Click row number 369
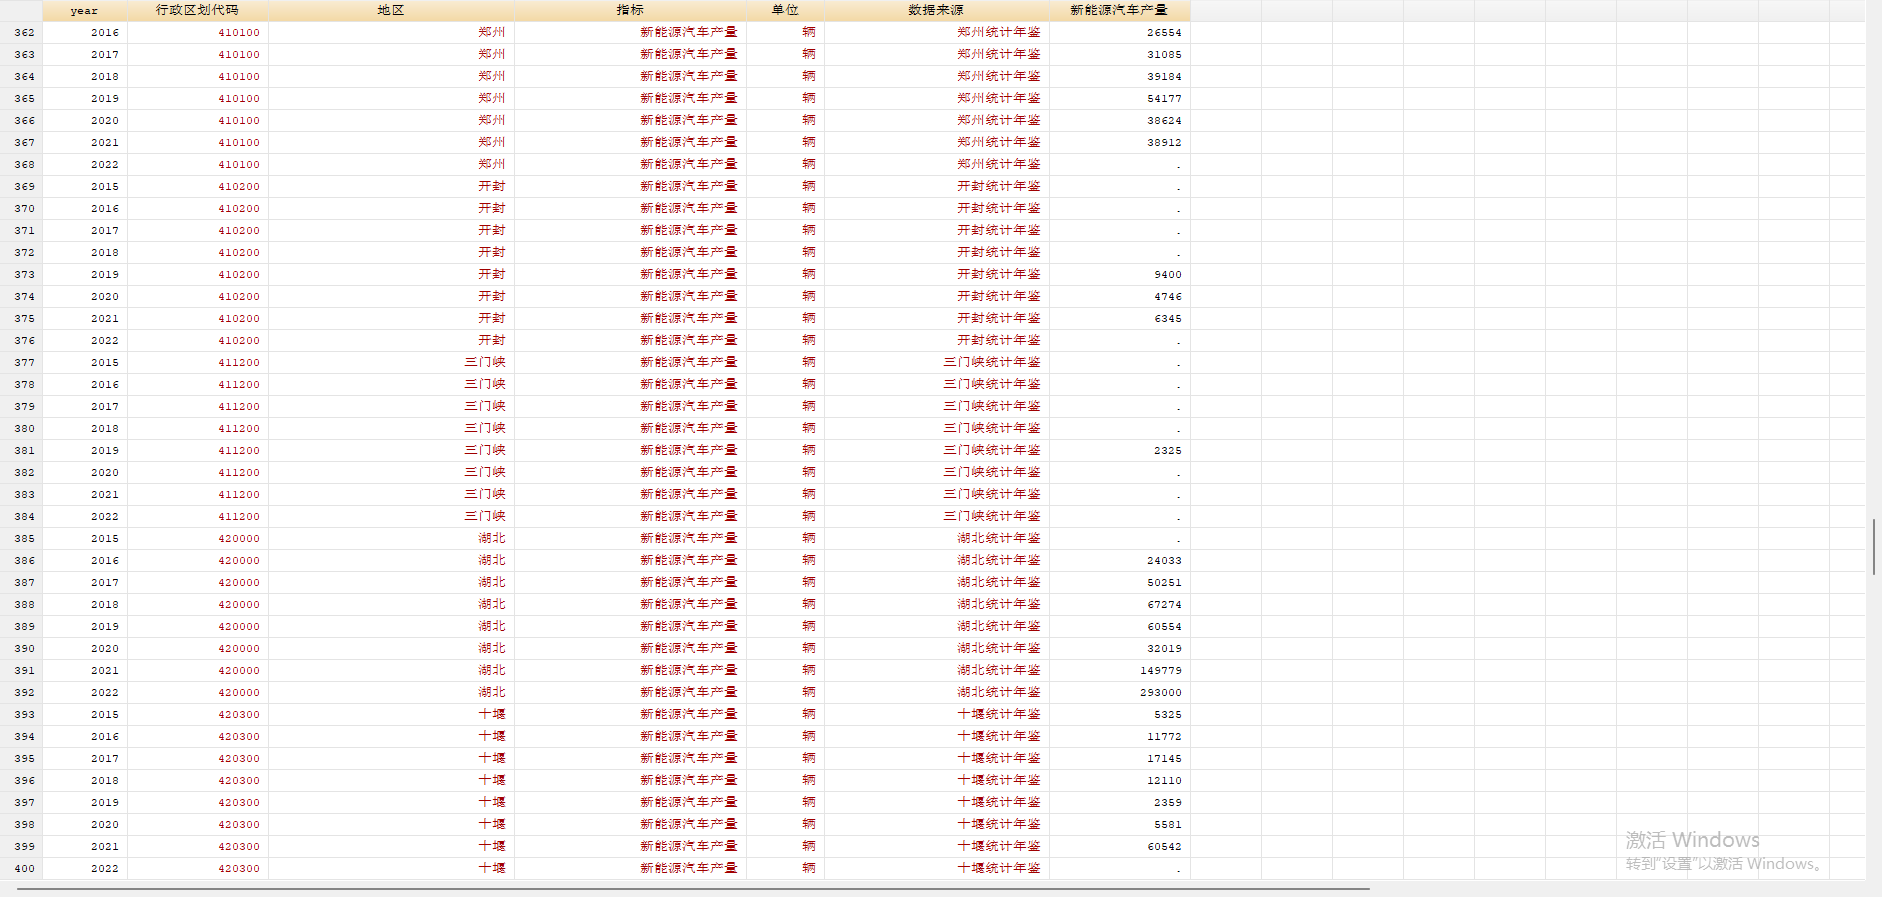Screen dimensions: 1882x897 [x=24, y=187]
